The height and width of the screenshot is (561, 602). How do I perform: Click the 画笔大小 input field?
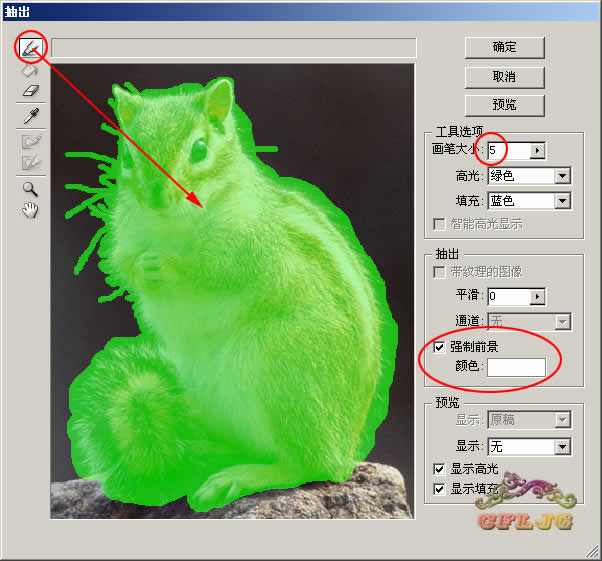click(507, 150)
